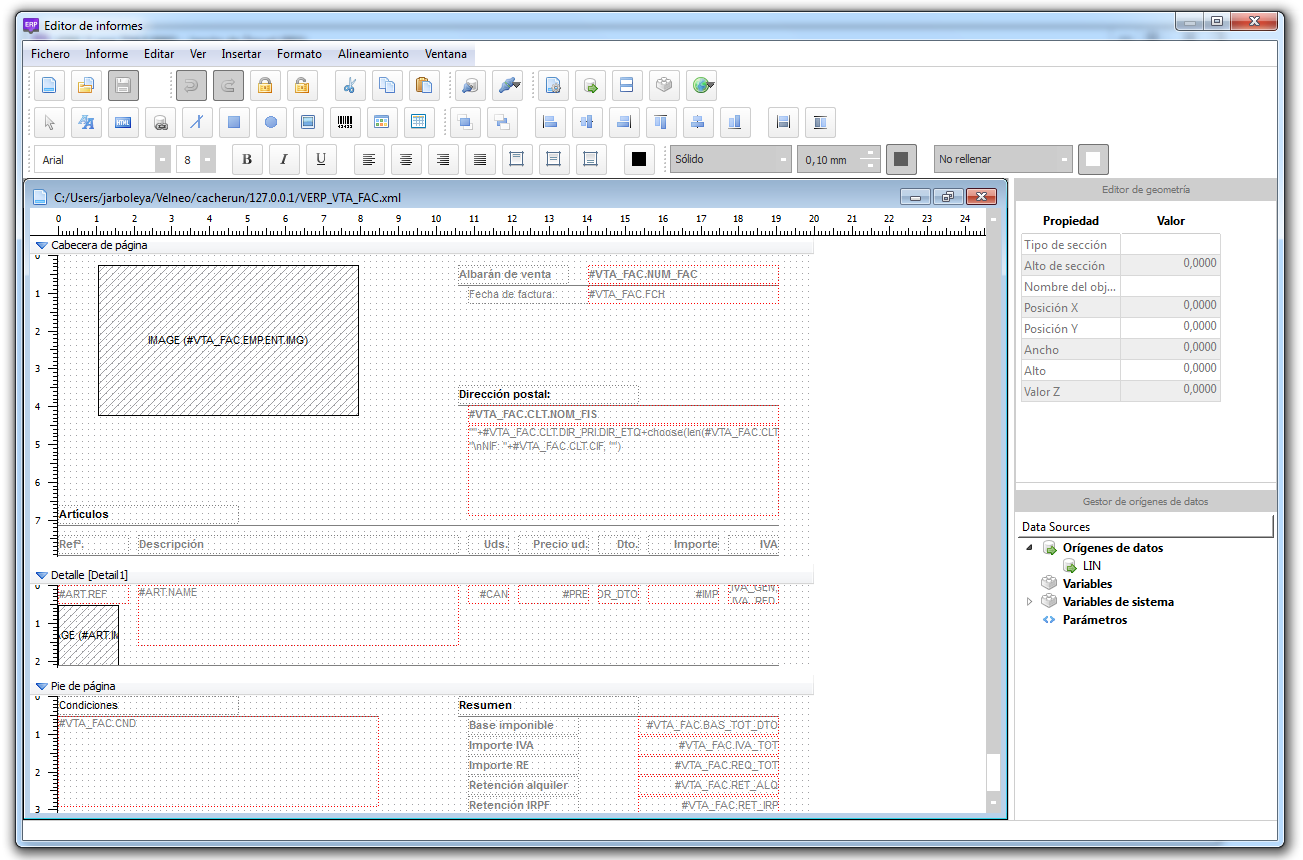The width and height of the screenshot is (1303, 860).
Task: Set text alignment to center
Action: click(406, 159)
